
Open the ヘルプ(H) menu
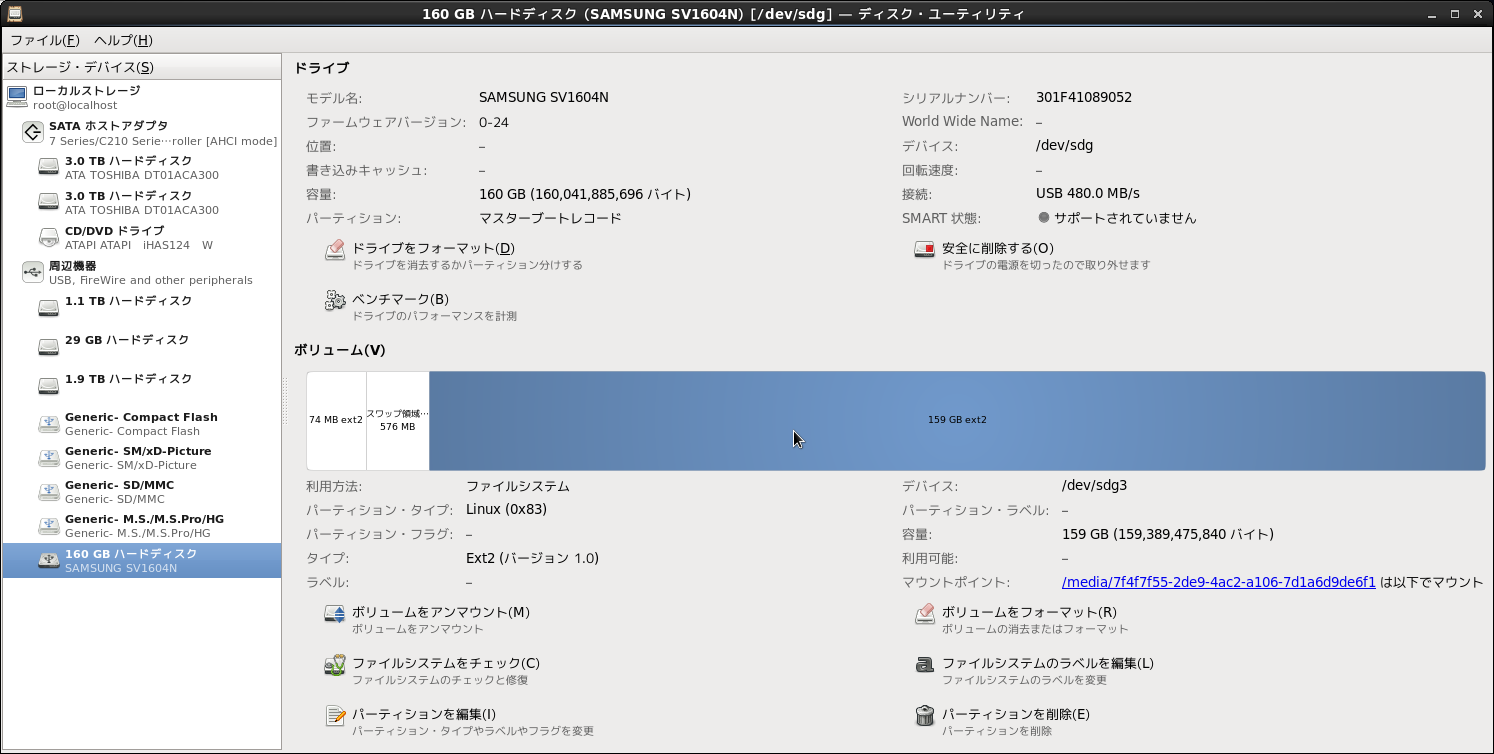pos(123,40)
